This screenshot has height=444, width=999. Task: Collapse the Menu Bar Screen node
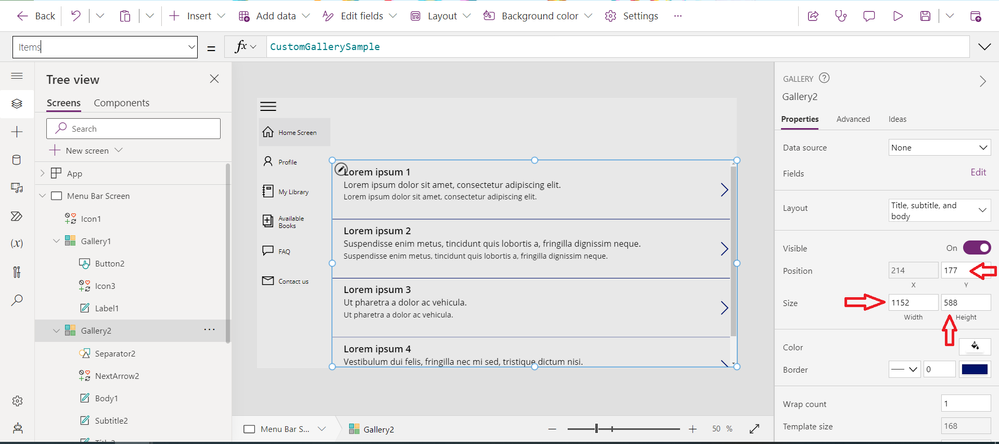(42, 196)
